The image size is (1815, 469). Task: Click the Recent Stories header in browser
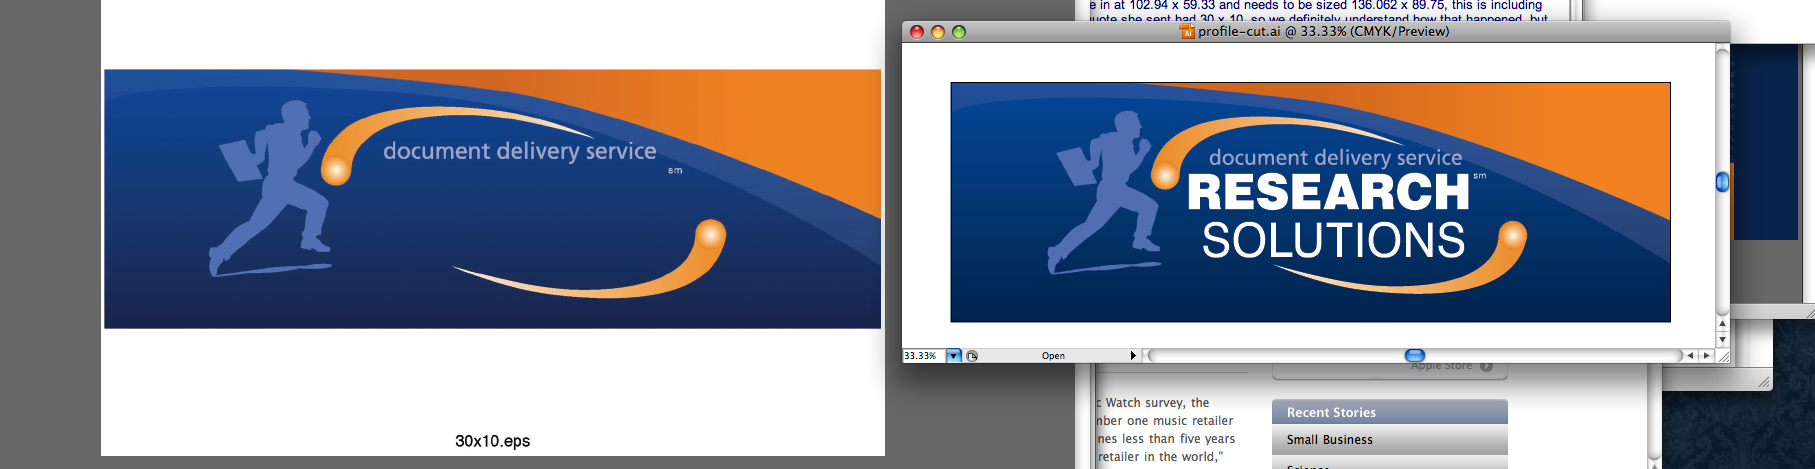1389,412
